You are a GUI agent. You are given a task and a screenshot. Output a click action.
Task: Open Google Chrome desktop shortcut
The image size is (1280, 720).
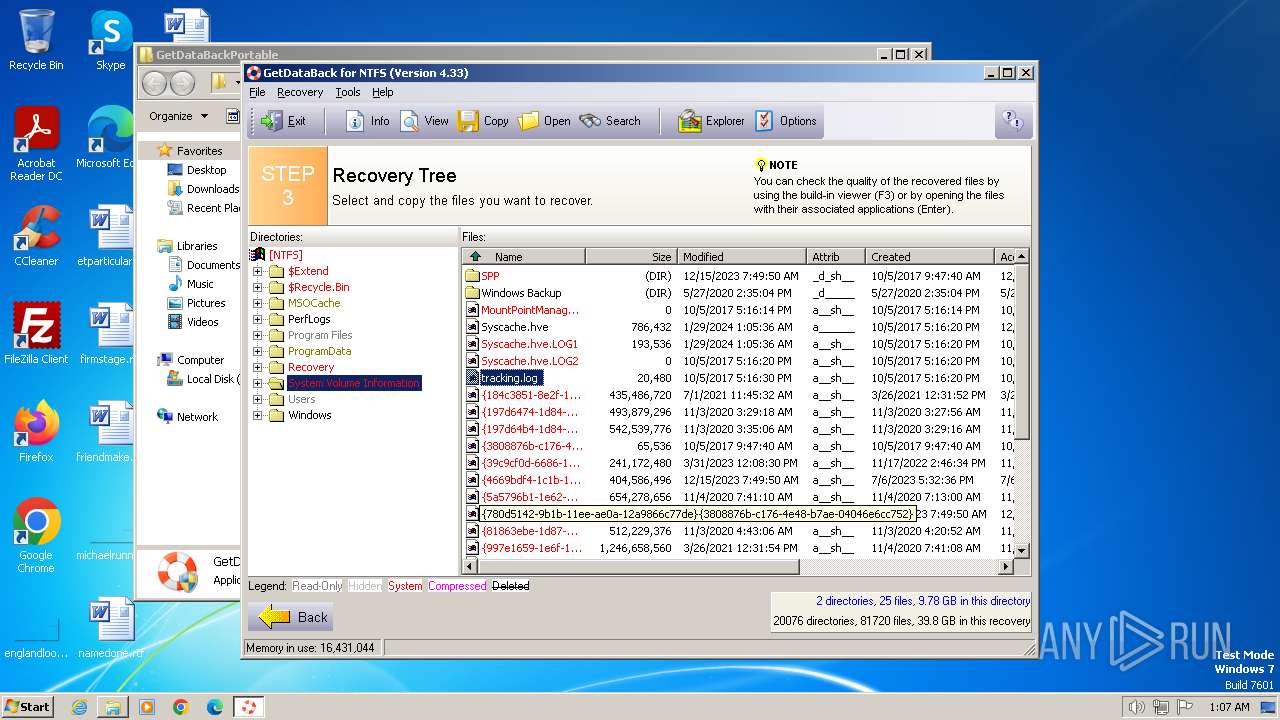coord(36,536)
